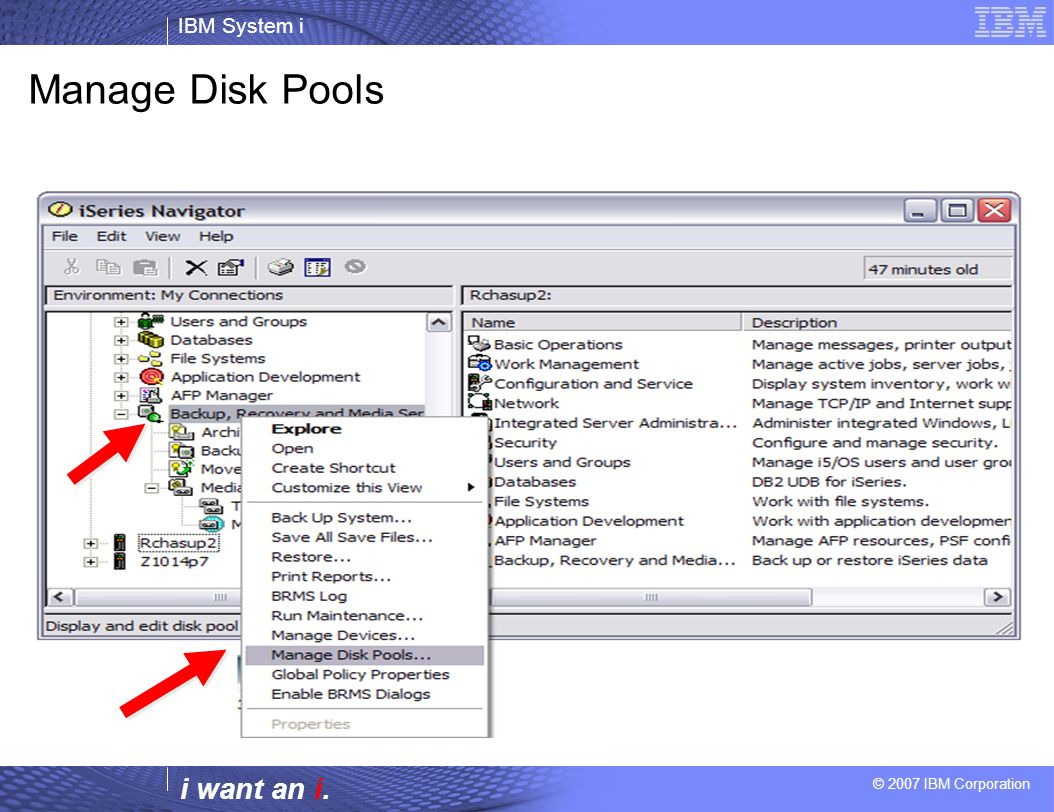
Task: Click the Name column header
Action: coord(604,323)
